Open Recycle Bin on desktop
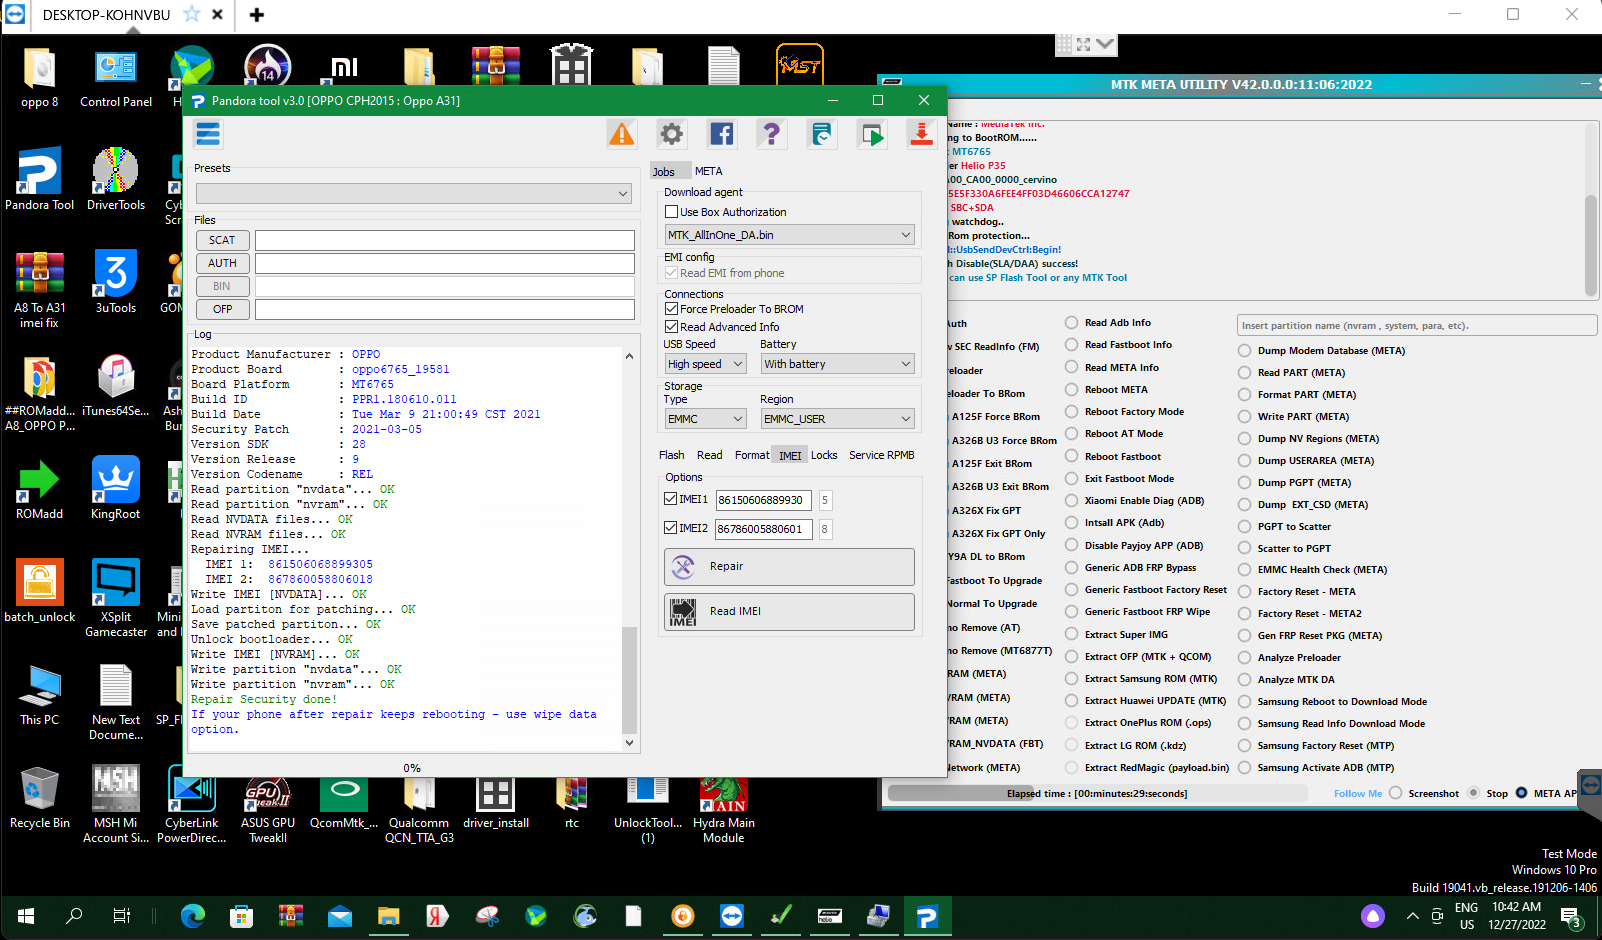This screenshot has height=940, width=1602. pos(40,797)
